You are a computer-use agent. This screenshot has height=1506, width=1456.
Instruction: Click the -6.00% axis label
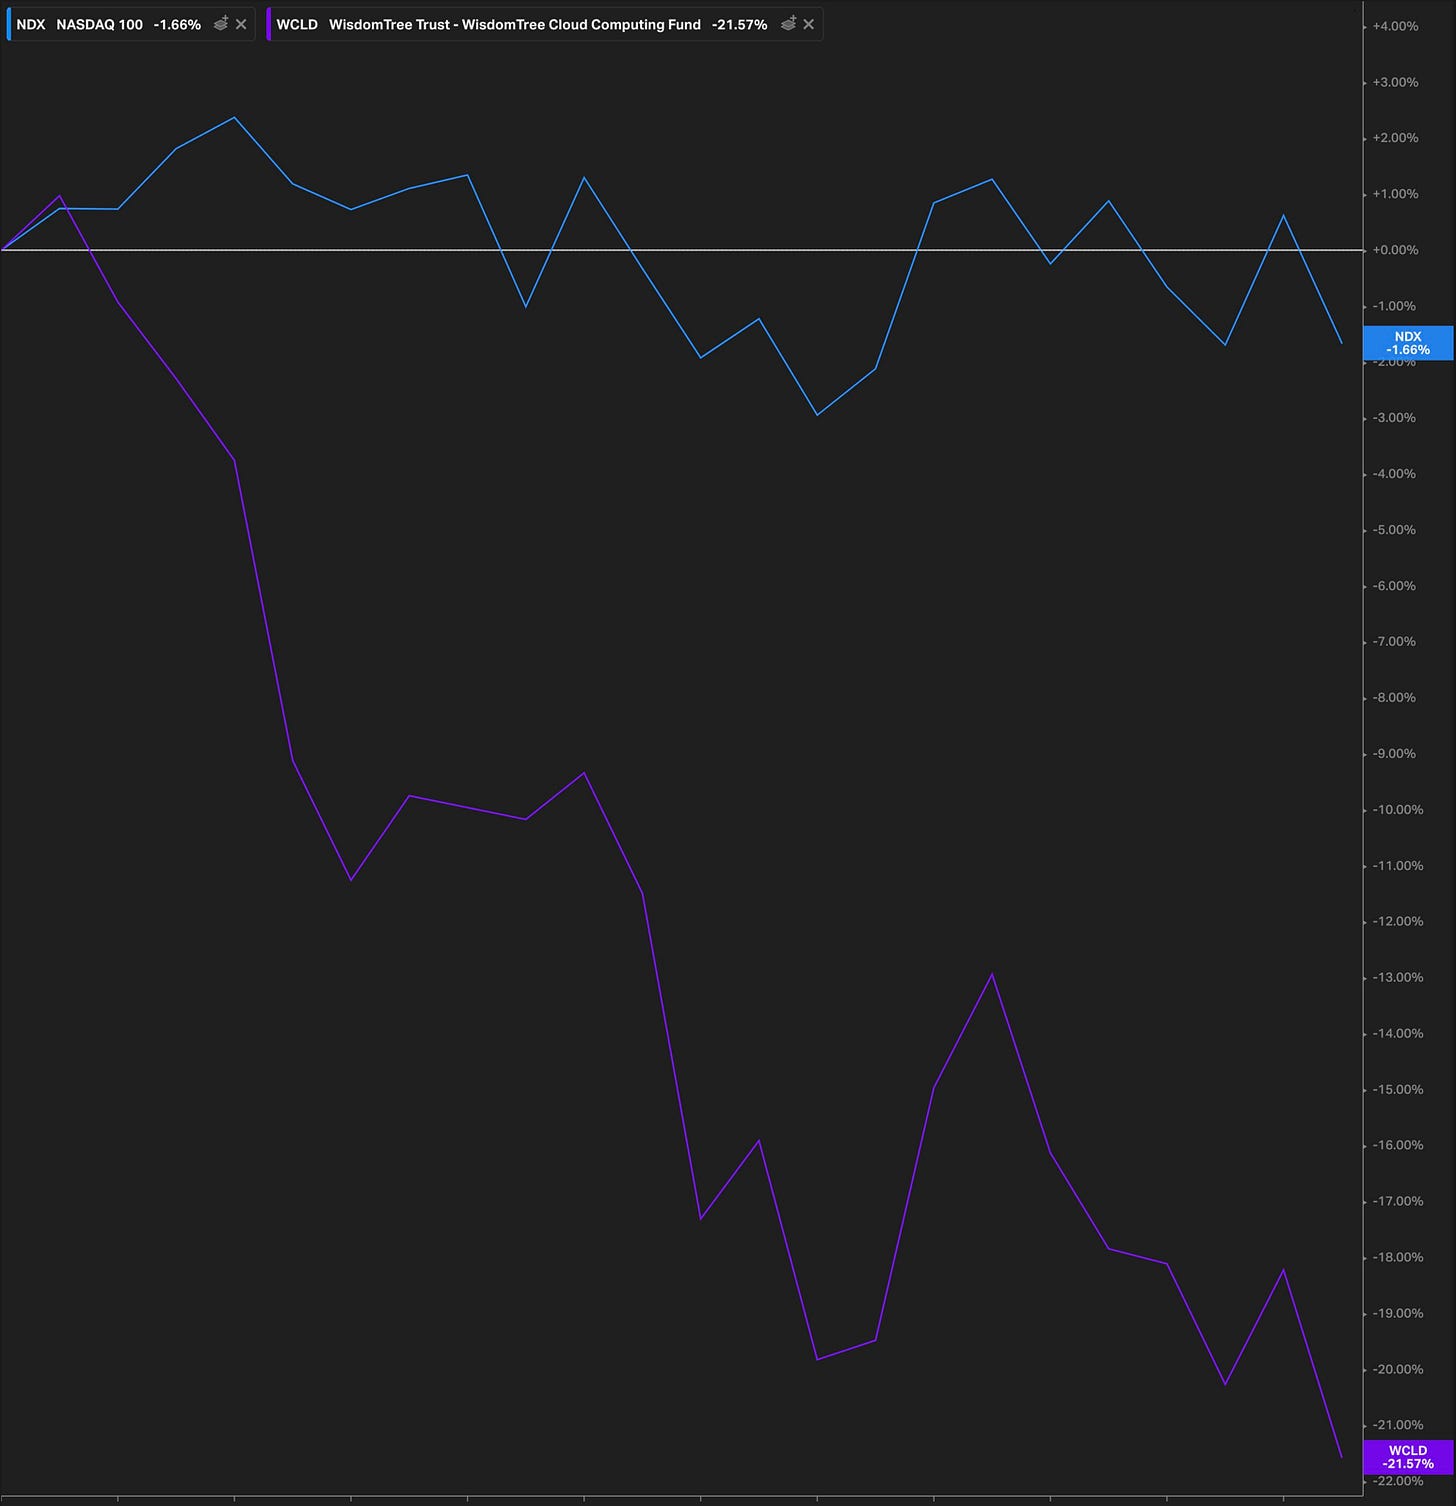pyautogui.click(x=1396, y=586)
